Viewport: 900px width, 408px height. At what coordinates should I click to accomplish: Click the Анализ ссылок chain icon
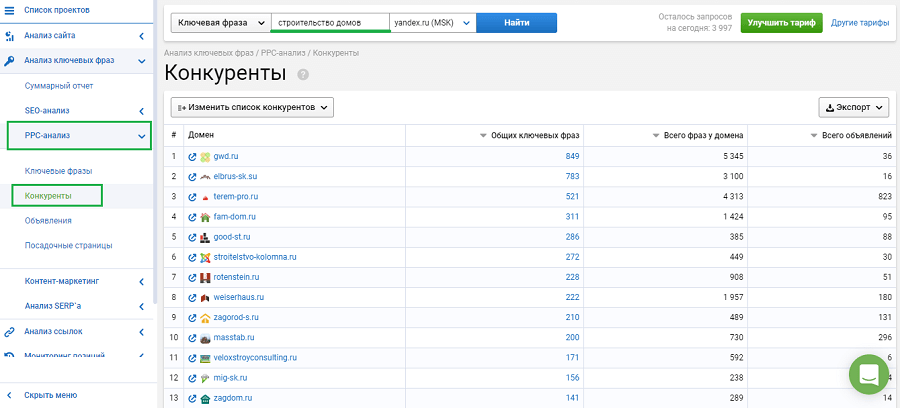pos(9,331)
